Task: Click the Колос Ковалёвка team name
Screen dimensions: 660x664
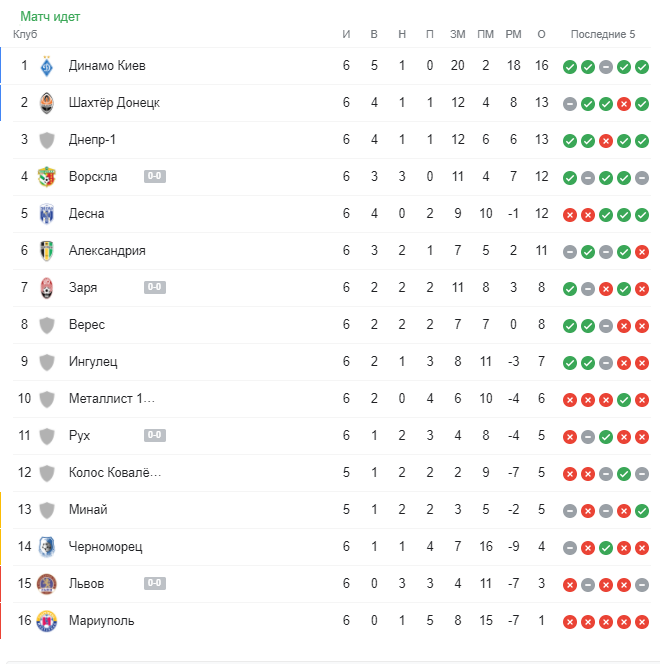Action: click(x=115, y=473)
